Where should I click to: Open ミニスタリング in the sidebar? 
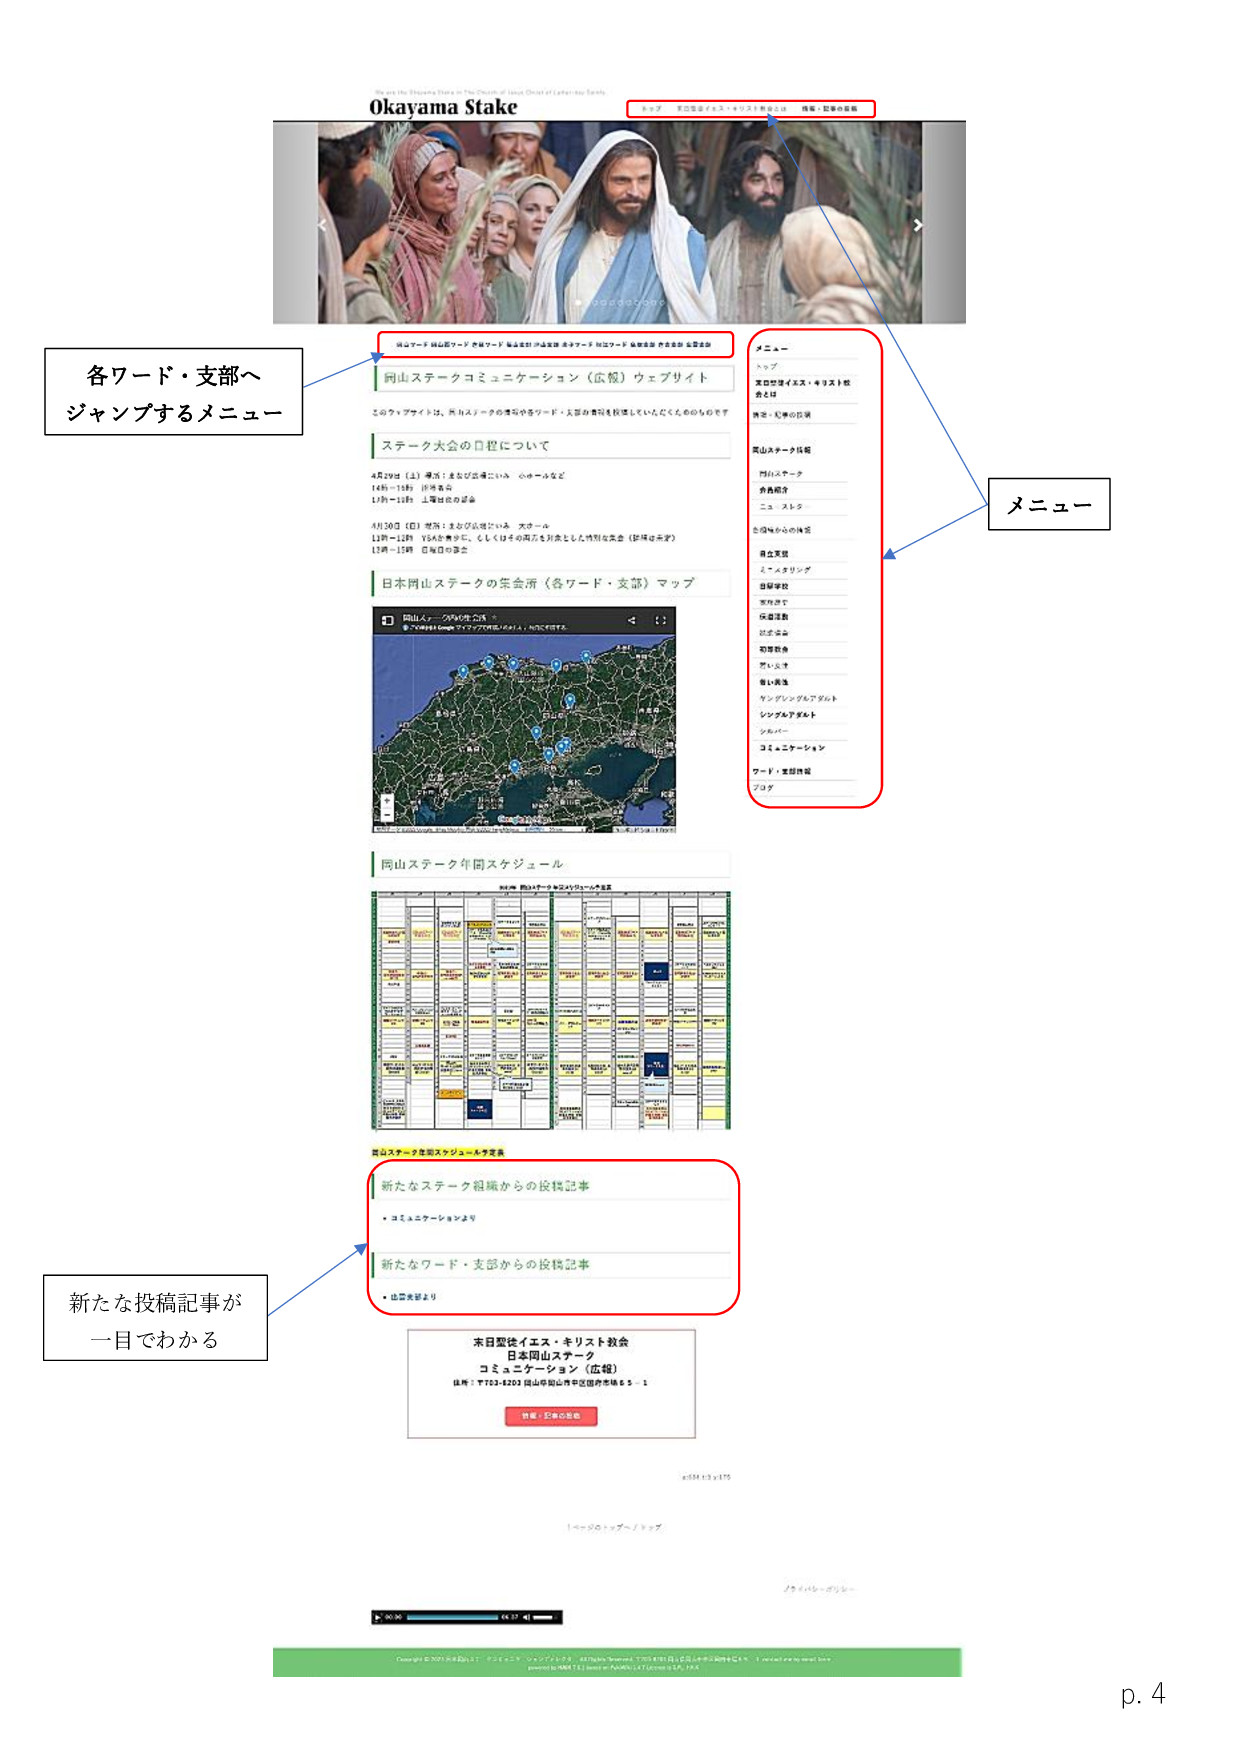pyautogui.click(x=785, y=570)
